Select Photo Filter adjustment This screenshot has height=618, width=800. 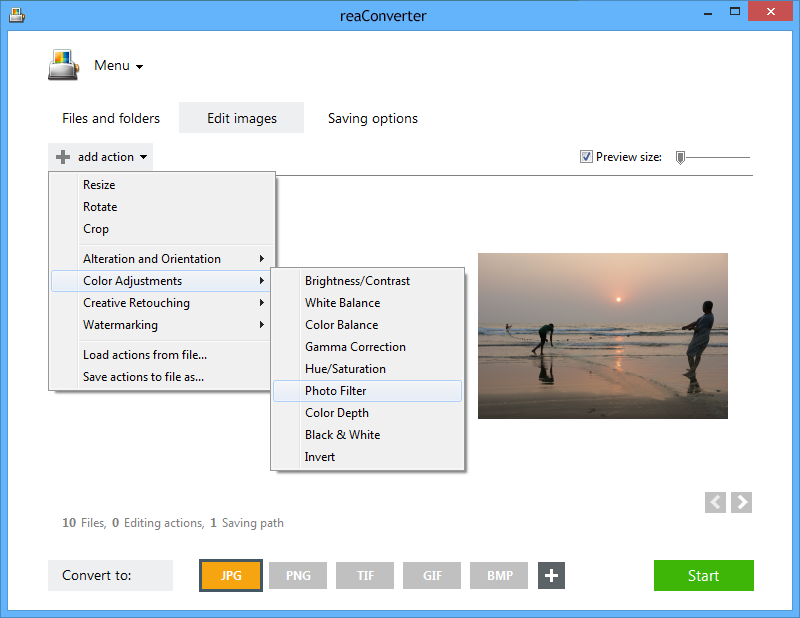point(367,391)
